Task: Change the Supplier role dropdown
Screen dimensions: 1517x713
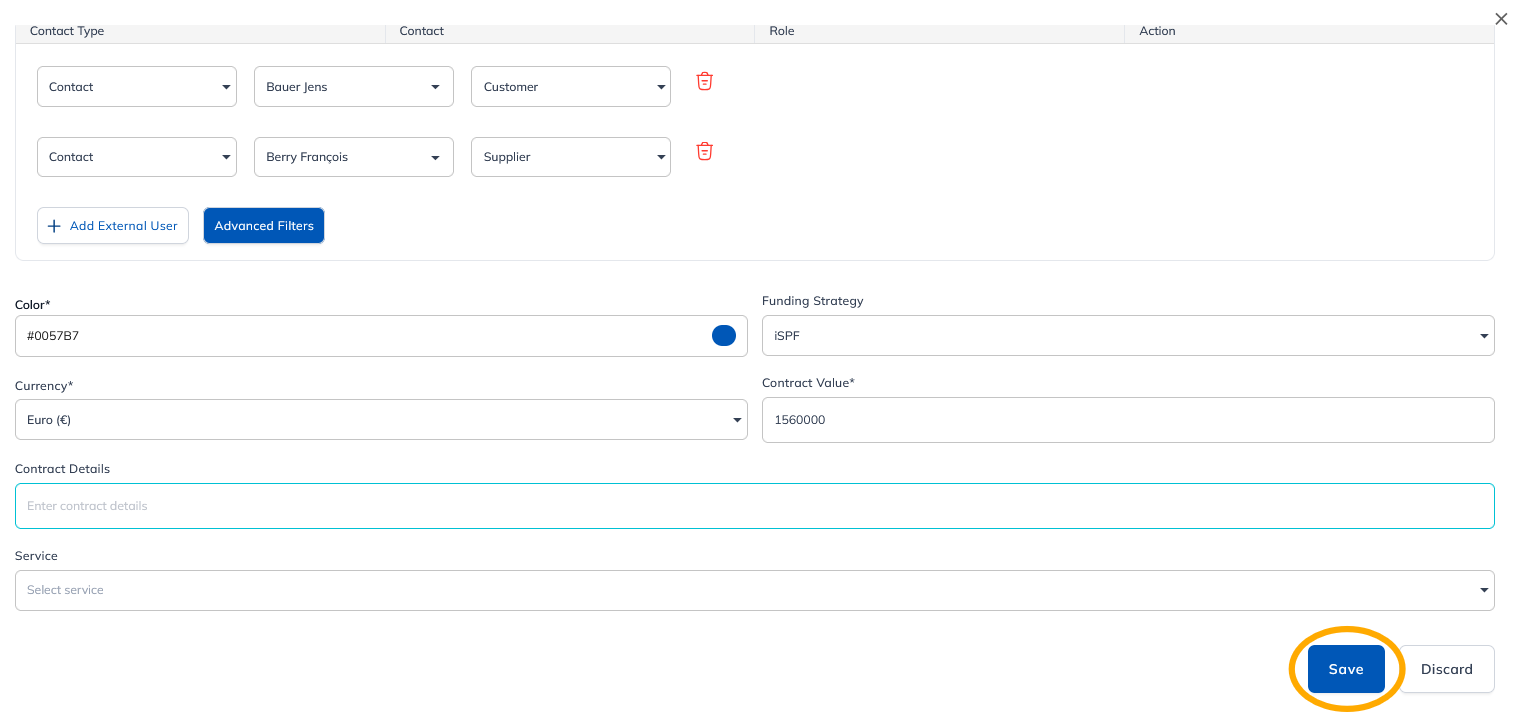Action: (571, 157)
